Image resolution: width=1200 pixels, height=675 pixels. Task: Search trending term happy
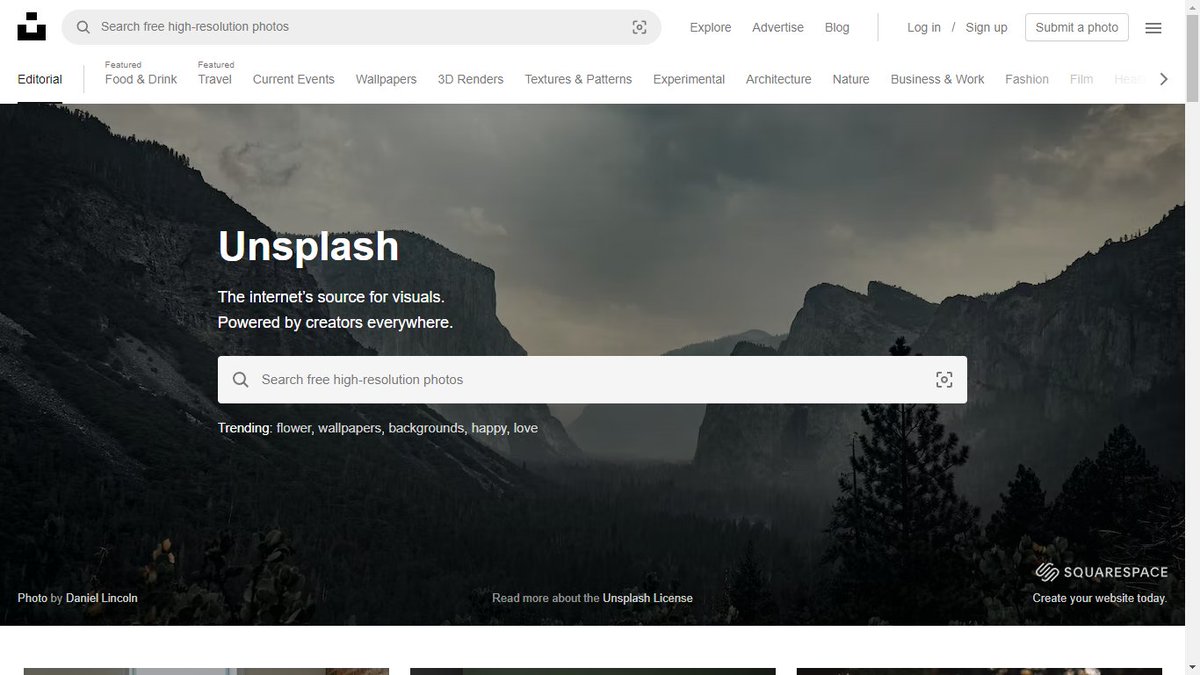pyautogui.click(x=489, y=428)
